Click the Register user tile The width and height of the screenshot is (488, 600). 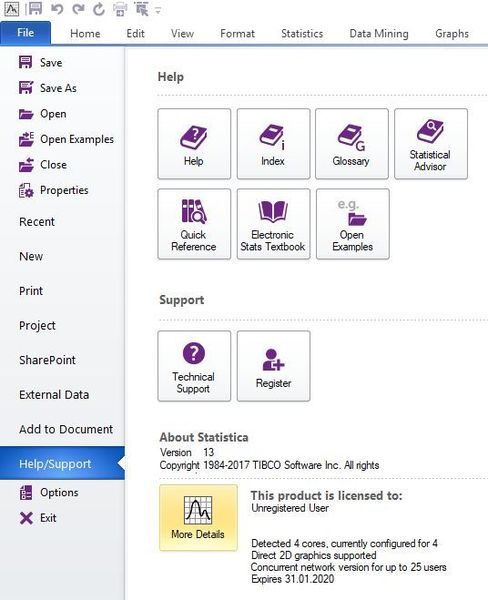click(273, 366)
